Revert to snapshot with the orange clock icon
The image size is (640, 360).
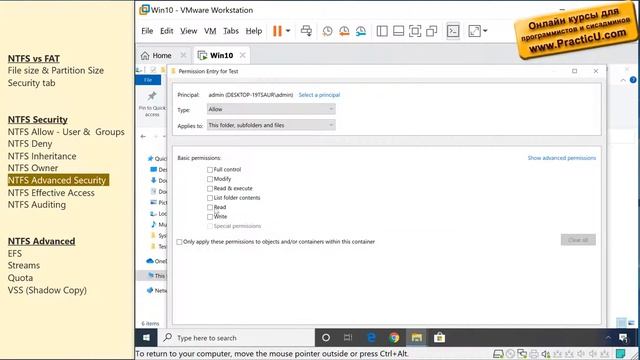[x=344, y=31]
